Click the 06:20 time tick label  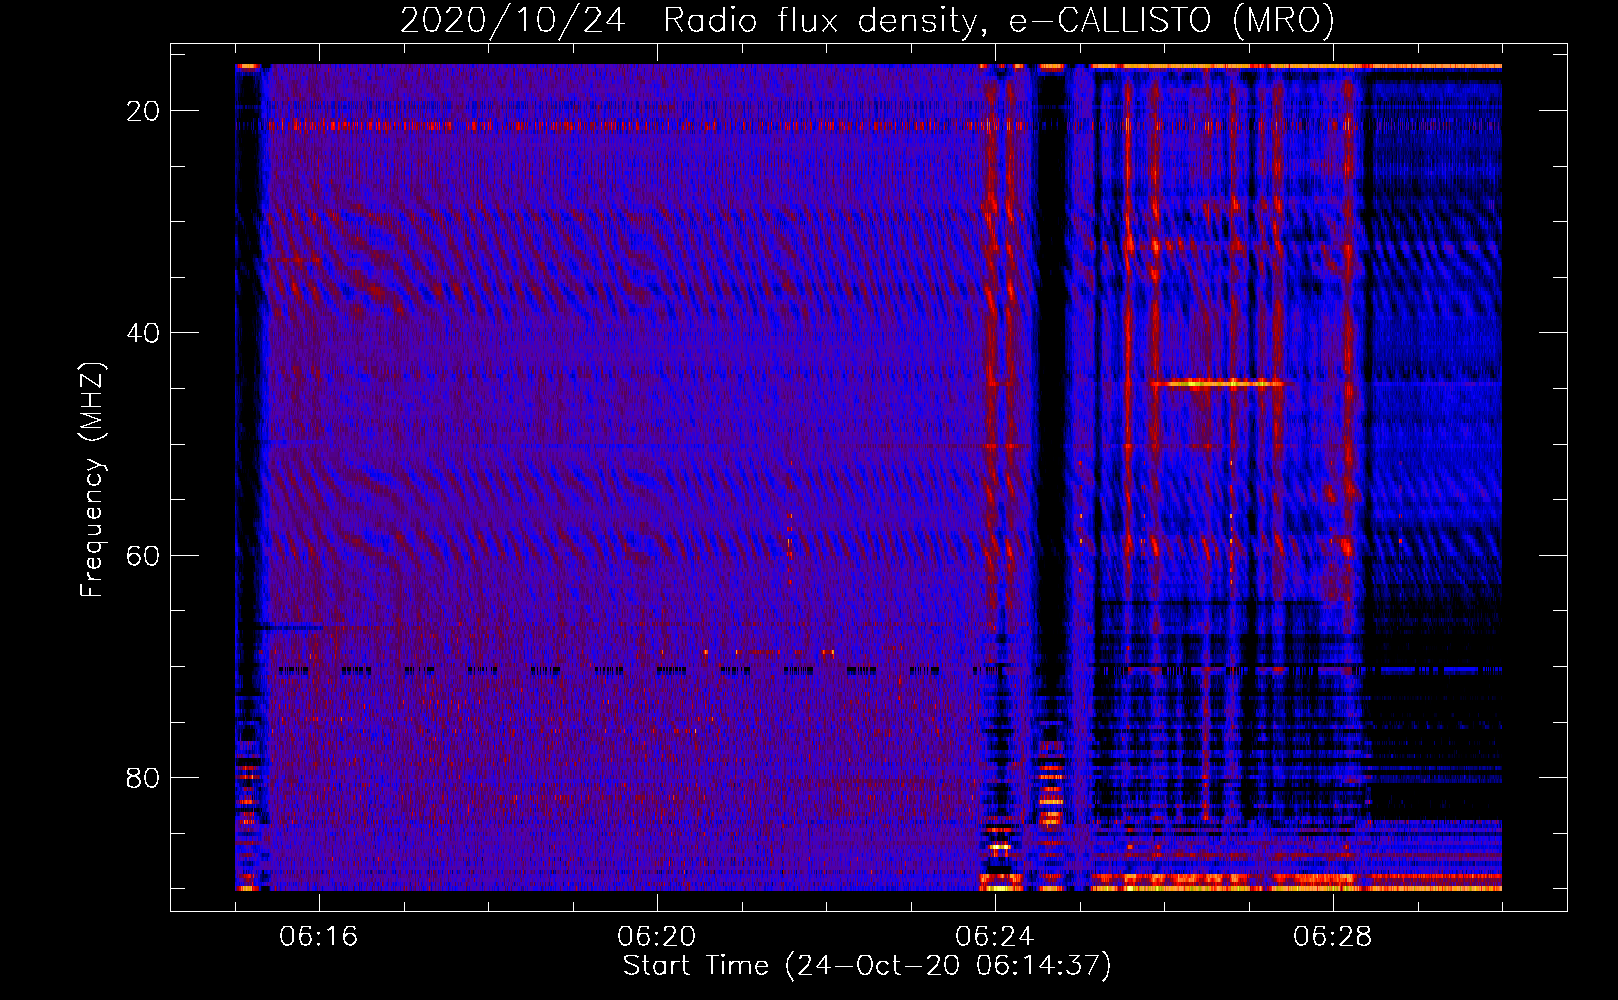657,937
